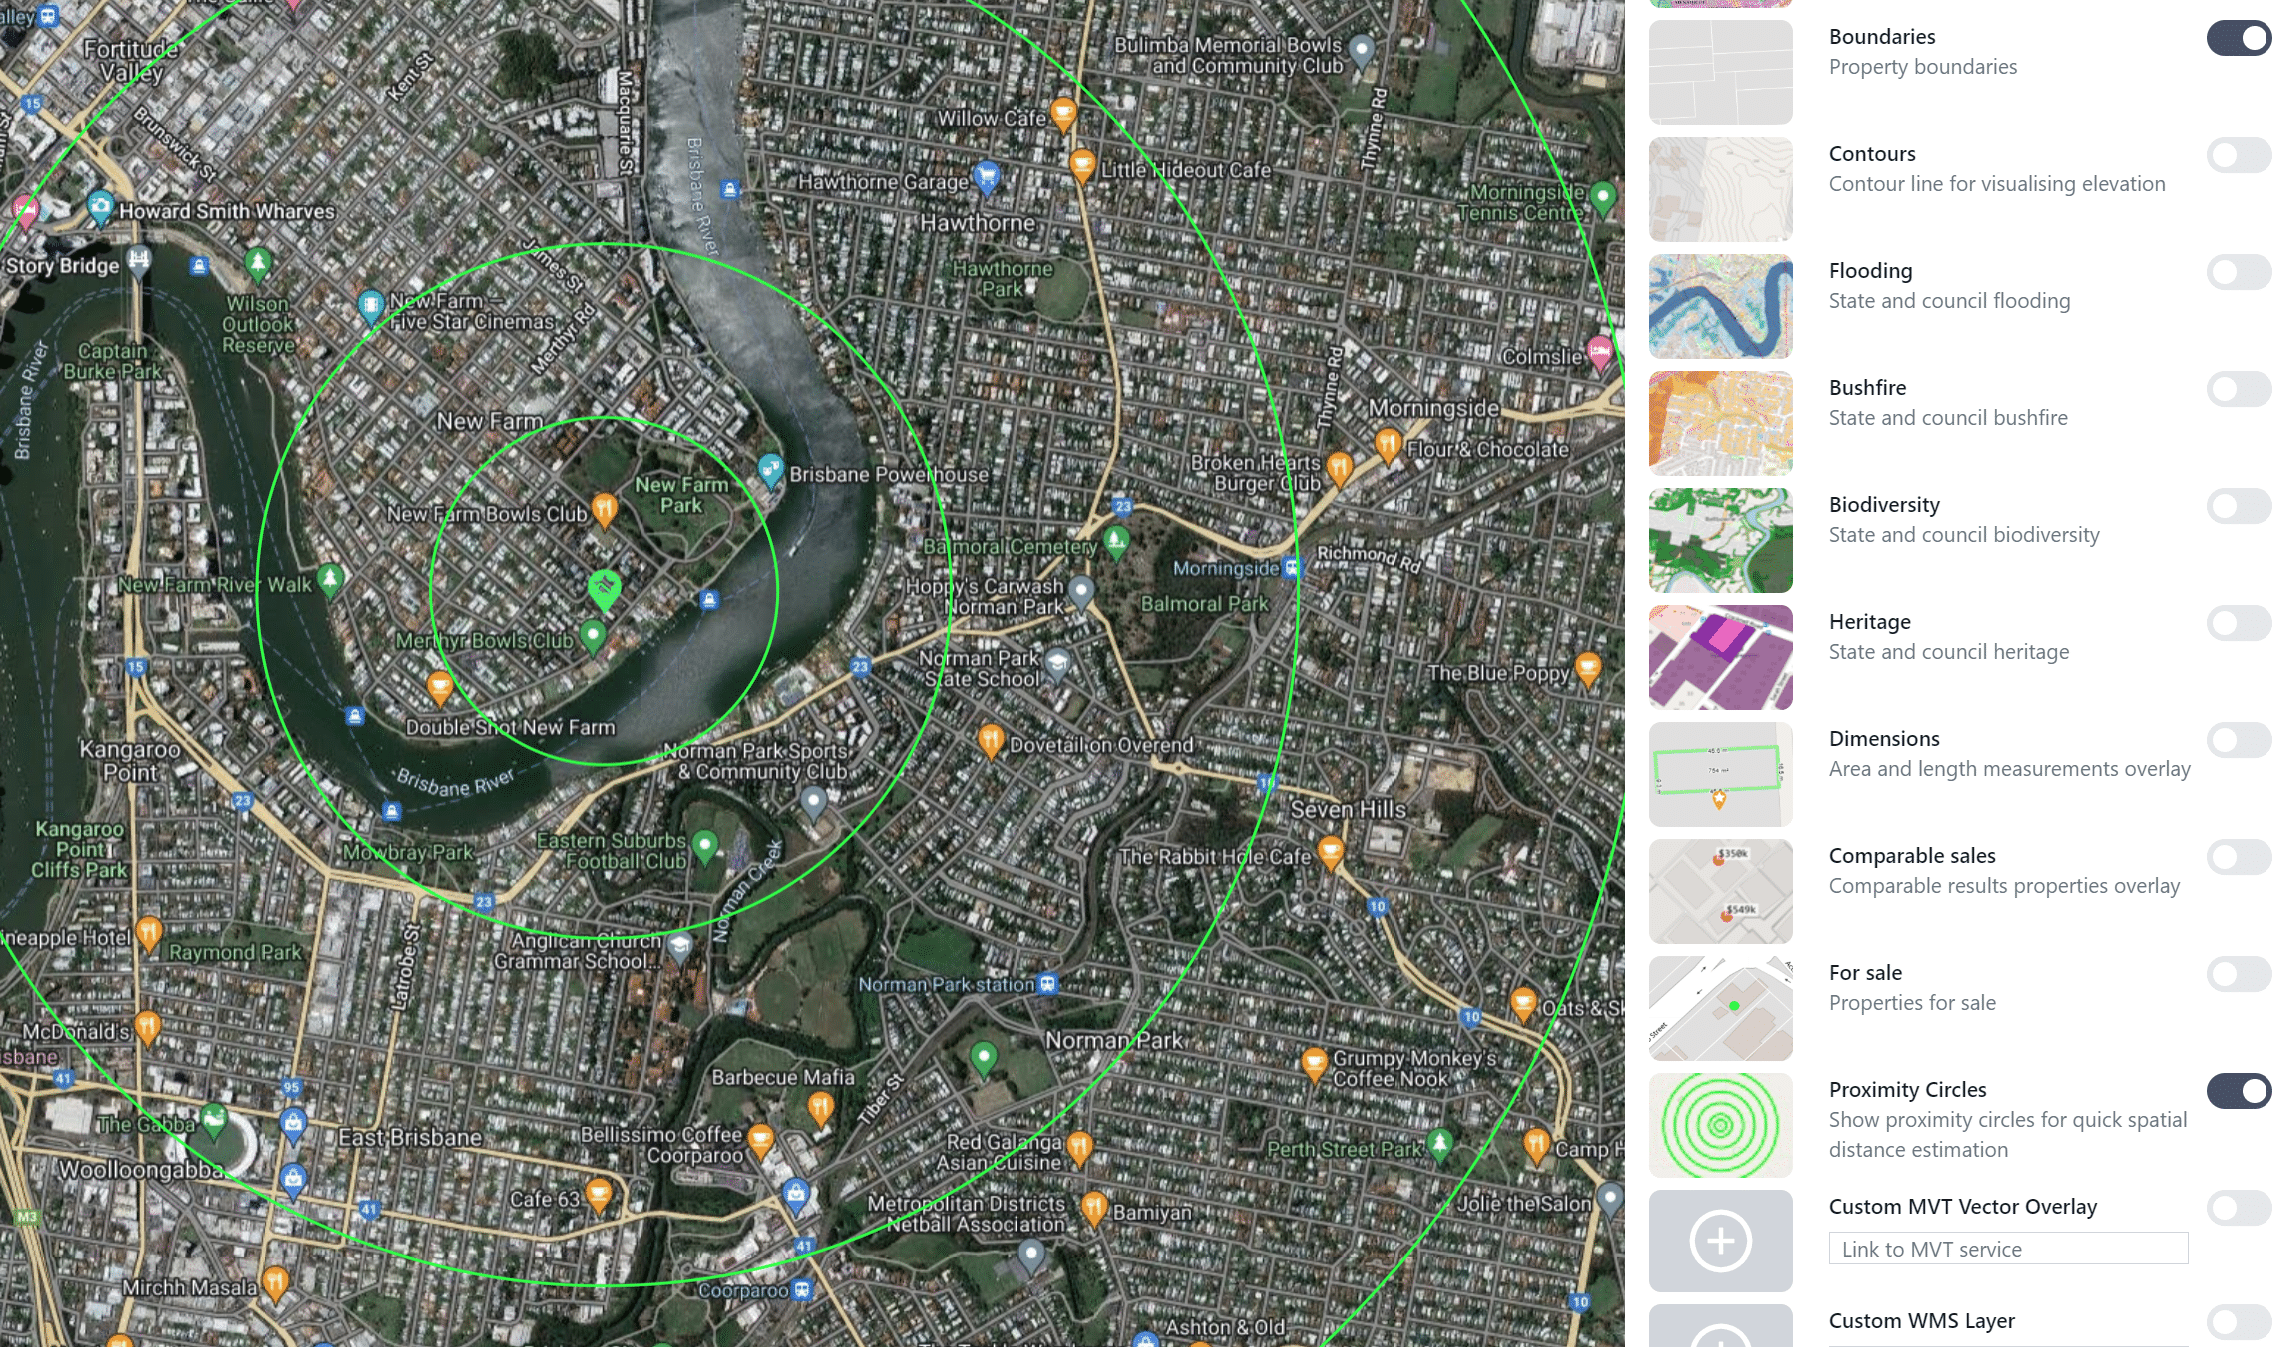Click the Morningside train station icon

point(1292,567)
